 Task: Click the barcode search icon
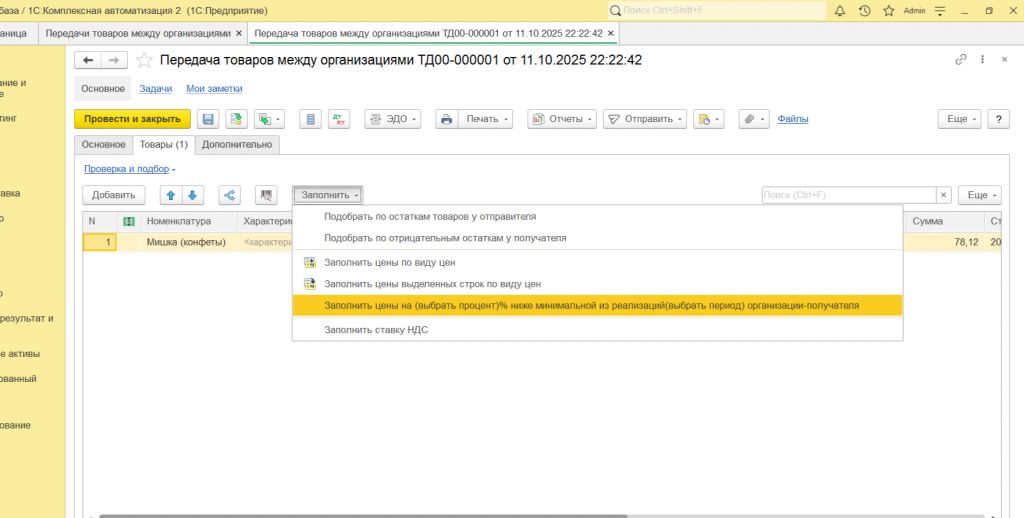click(x=266, y=195)
